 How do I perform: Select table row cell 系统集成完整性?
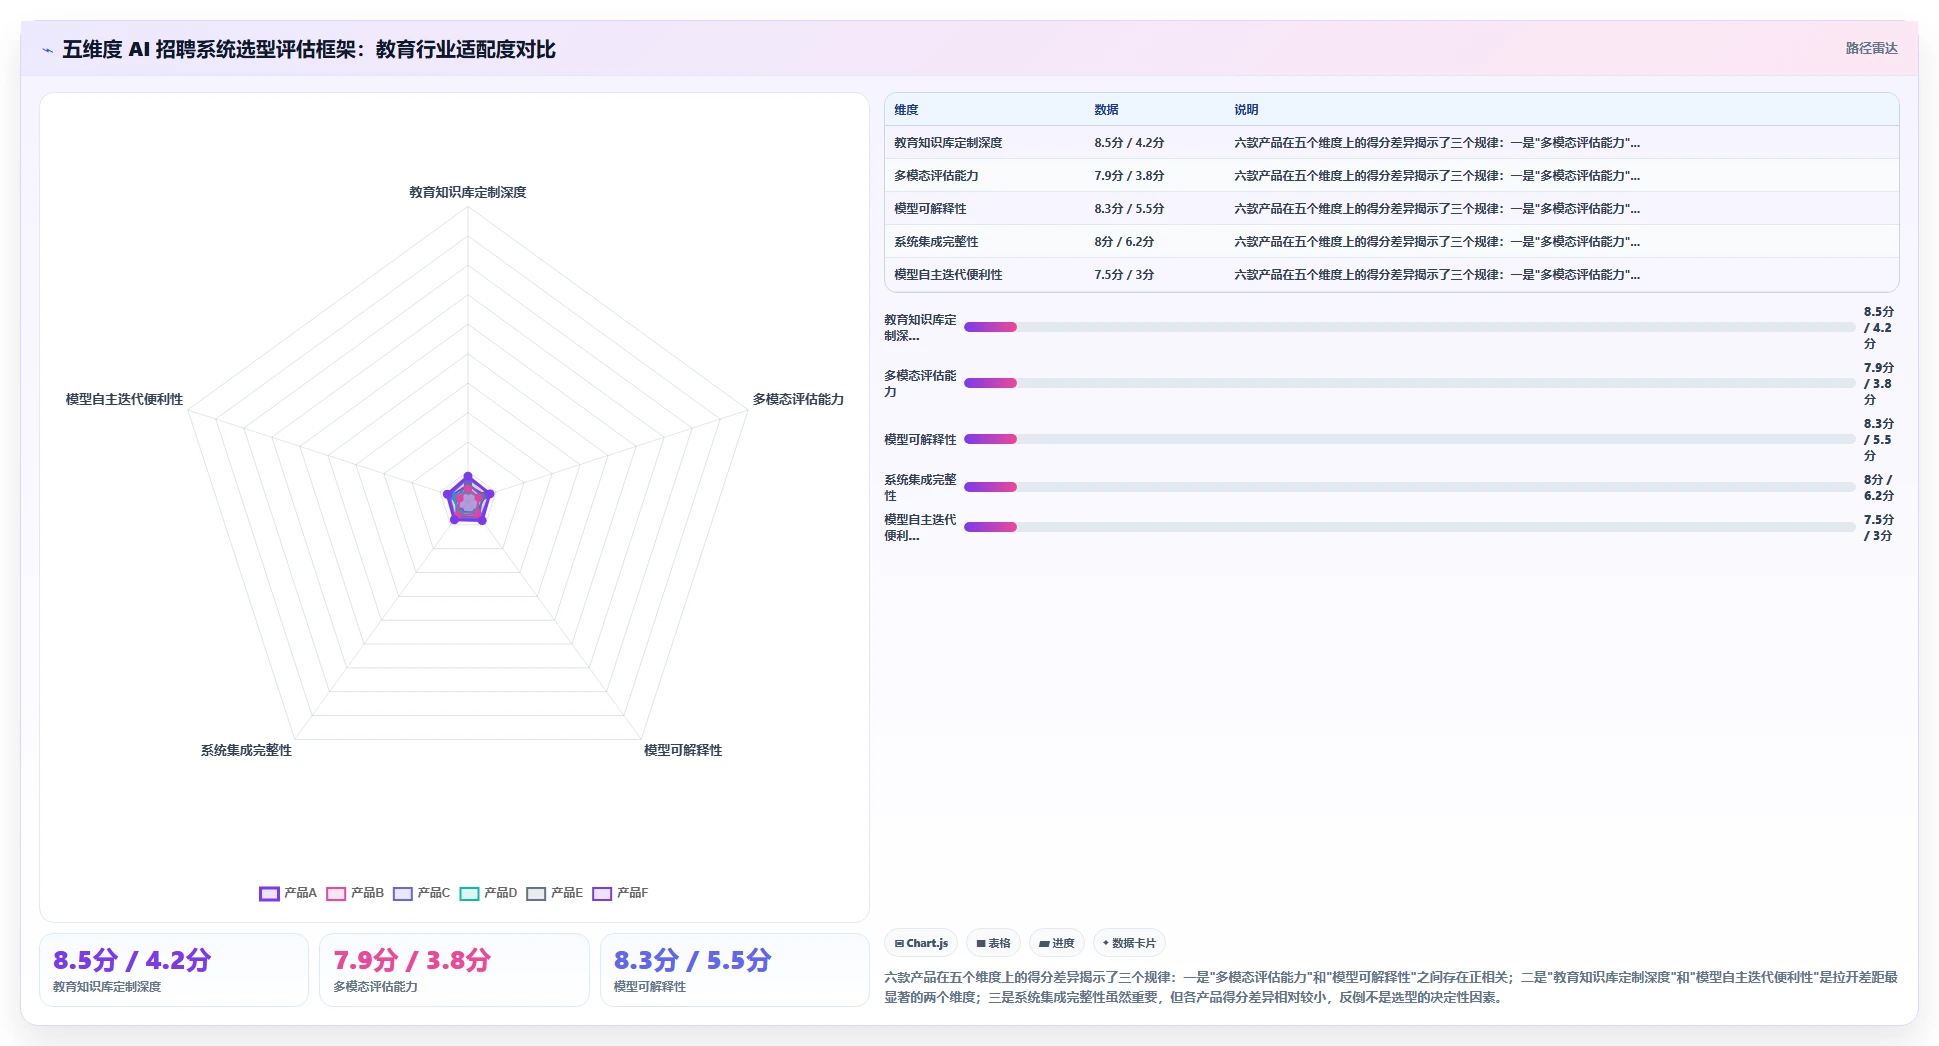click(936, 242)
